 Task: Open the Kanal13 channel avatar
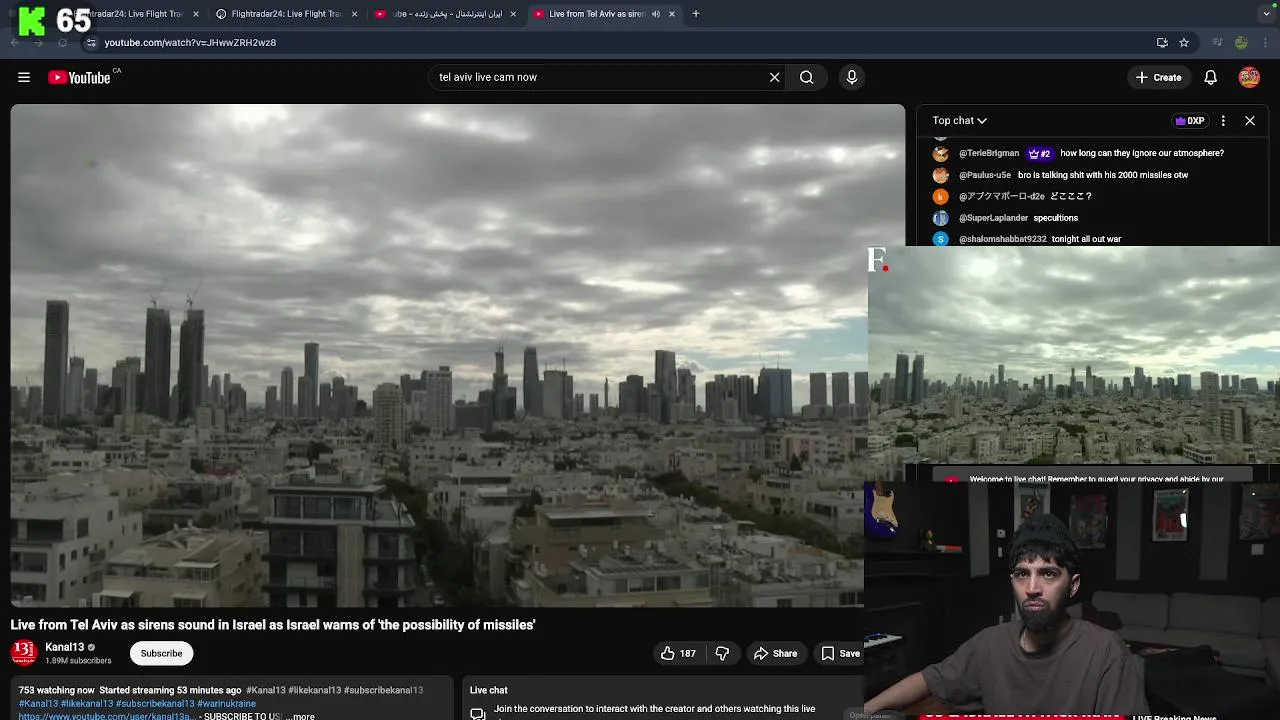pos(24,653)
